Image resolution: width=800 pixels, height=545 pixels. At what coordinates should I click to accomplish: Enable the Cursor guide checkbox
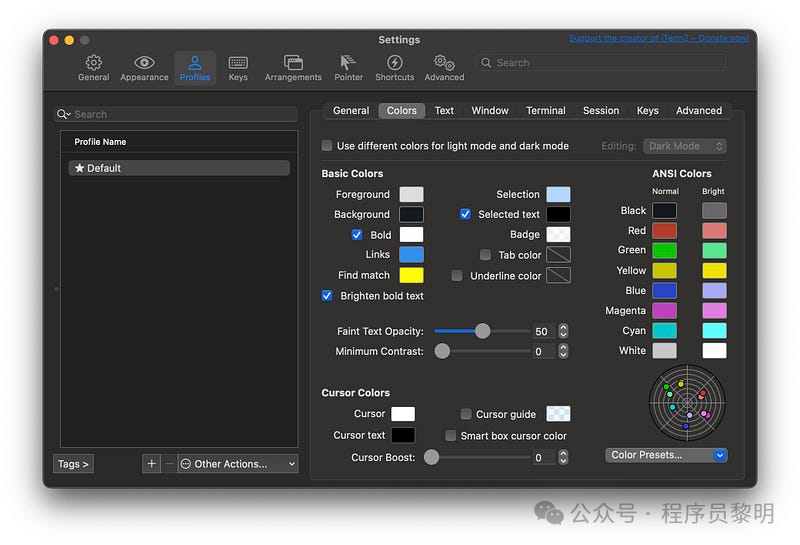pyautogui.click(x=466, y=414)
